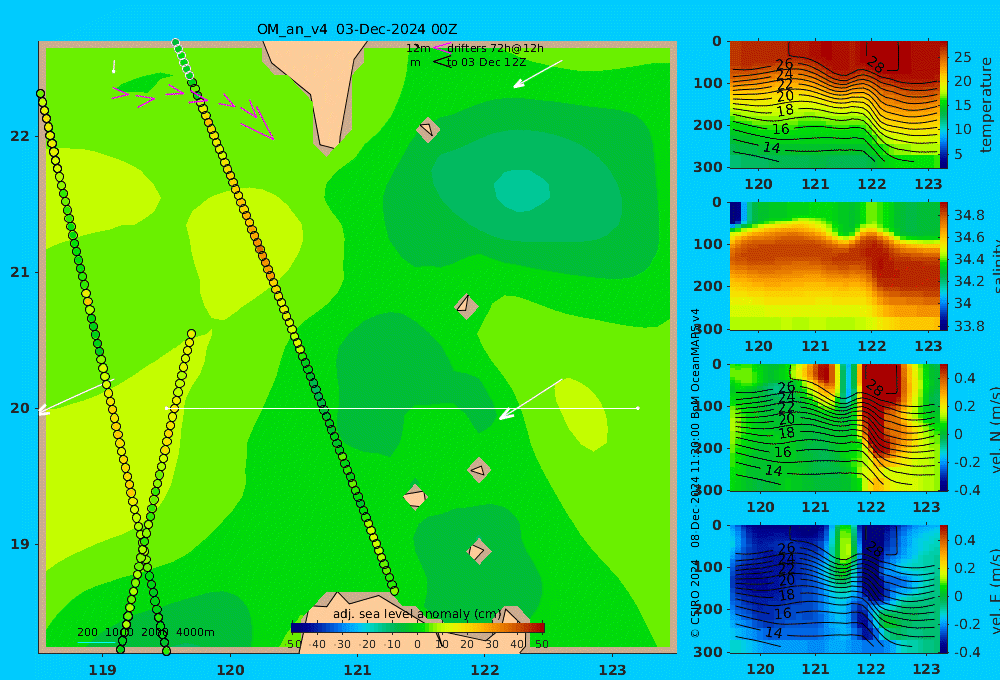
Task: Click the 0.4 tick on vel. N colorbar
Action: (965, 378)
